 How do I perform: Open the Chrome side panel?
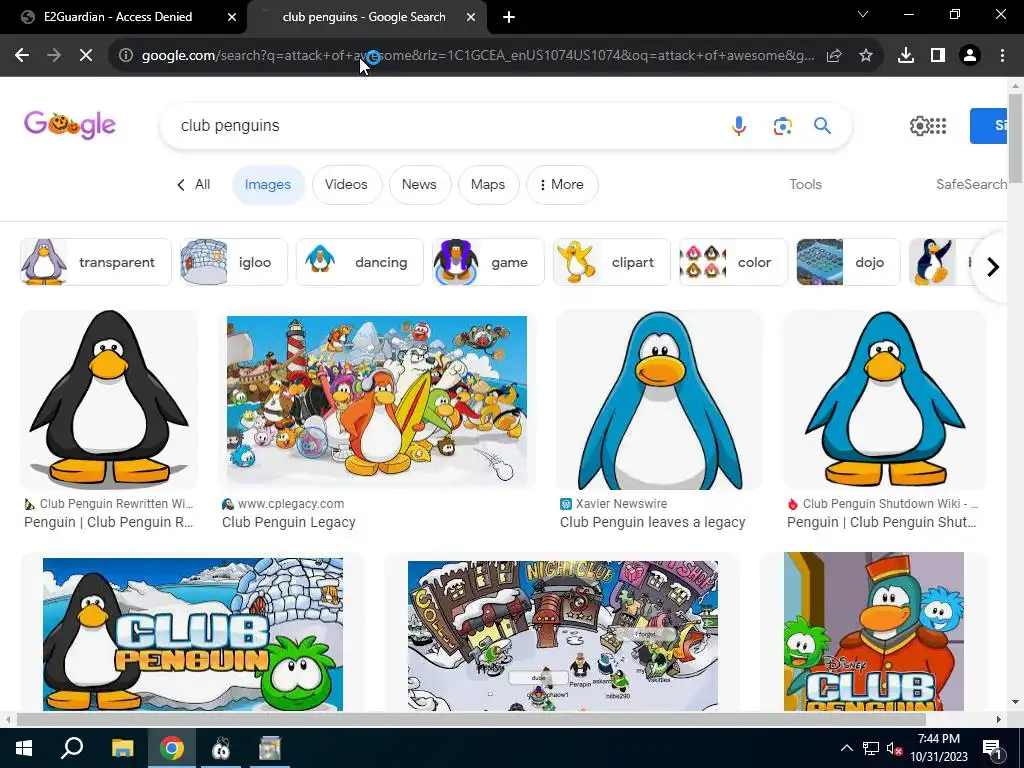pos(938,56)
